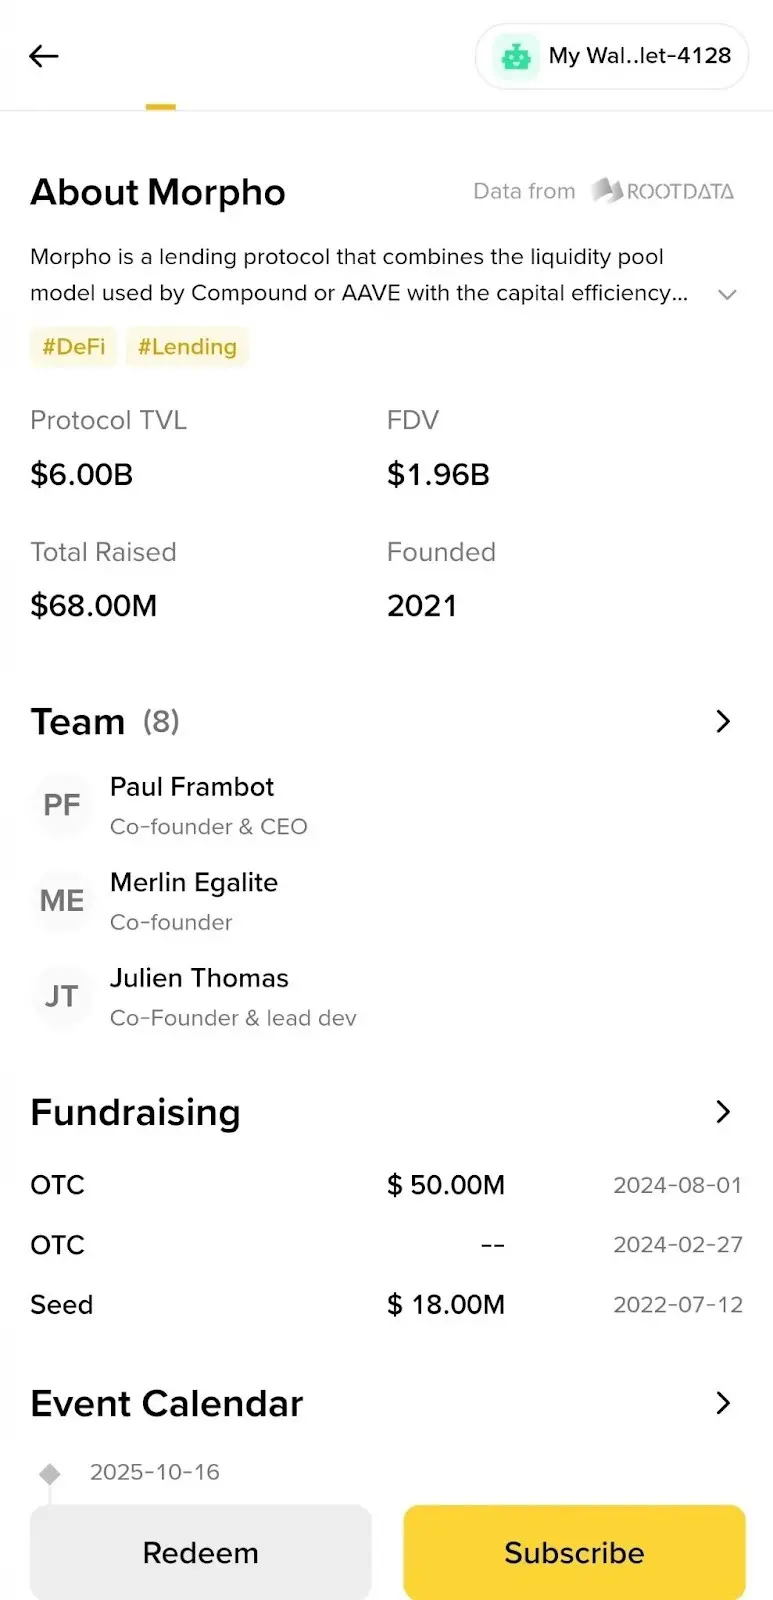Click the RootData logo
773x1600 pixels.
pos(663,191)
